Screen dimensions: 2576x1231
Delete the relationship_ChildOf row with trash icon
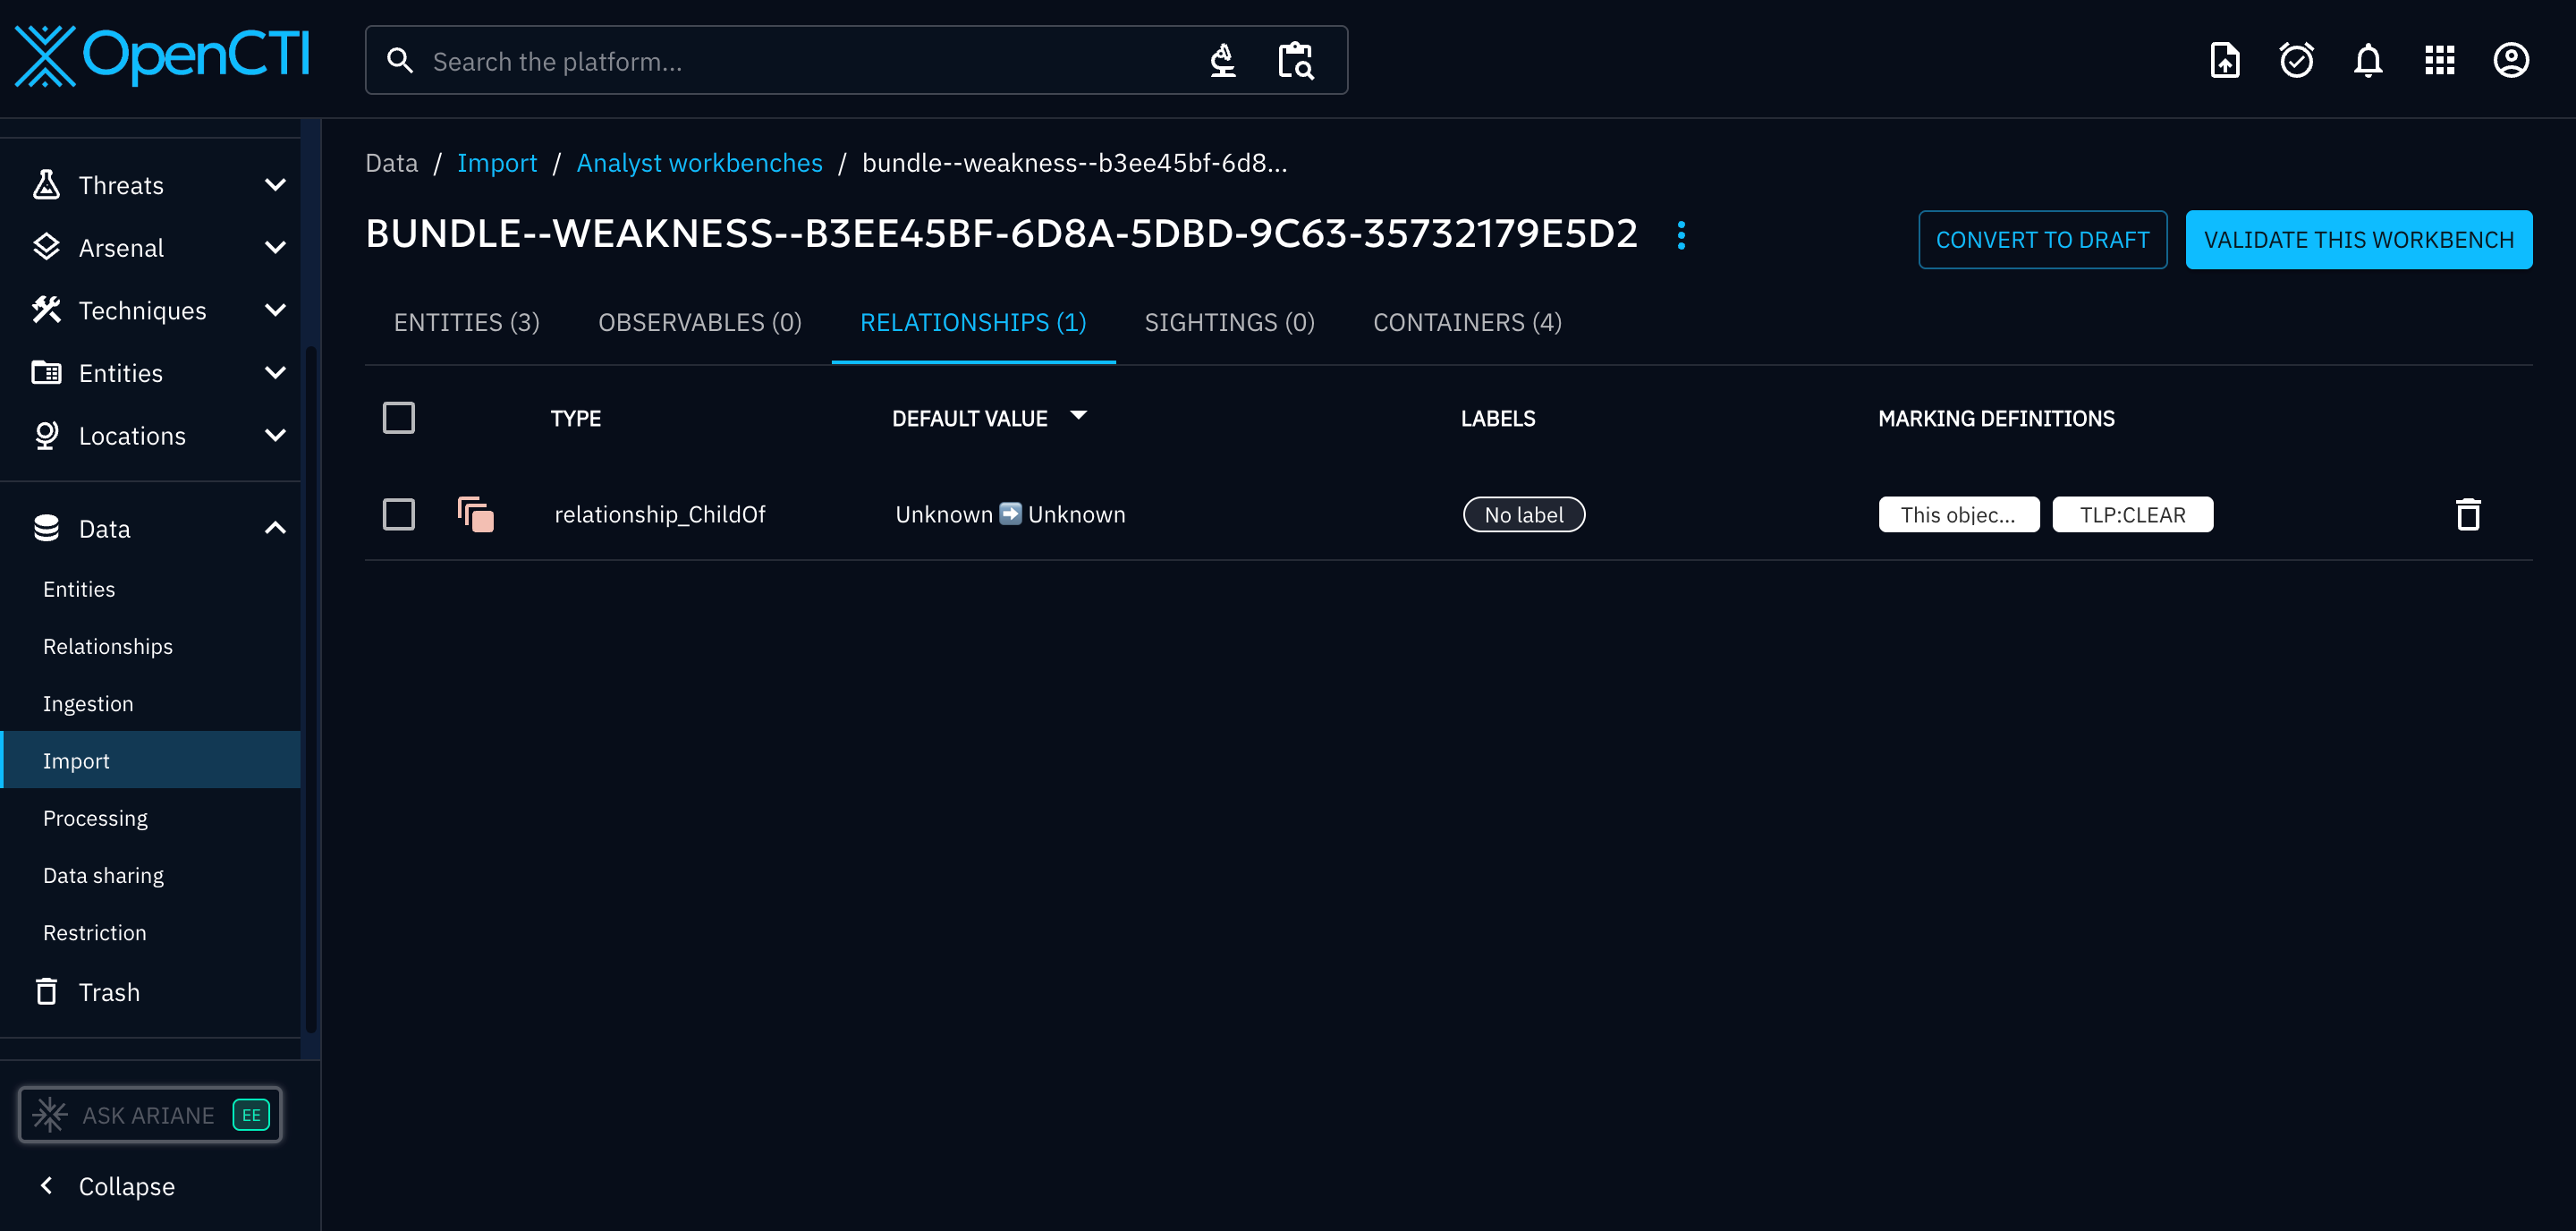[2468, 514]
